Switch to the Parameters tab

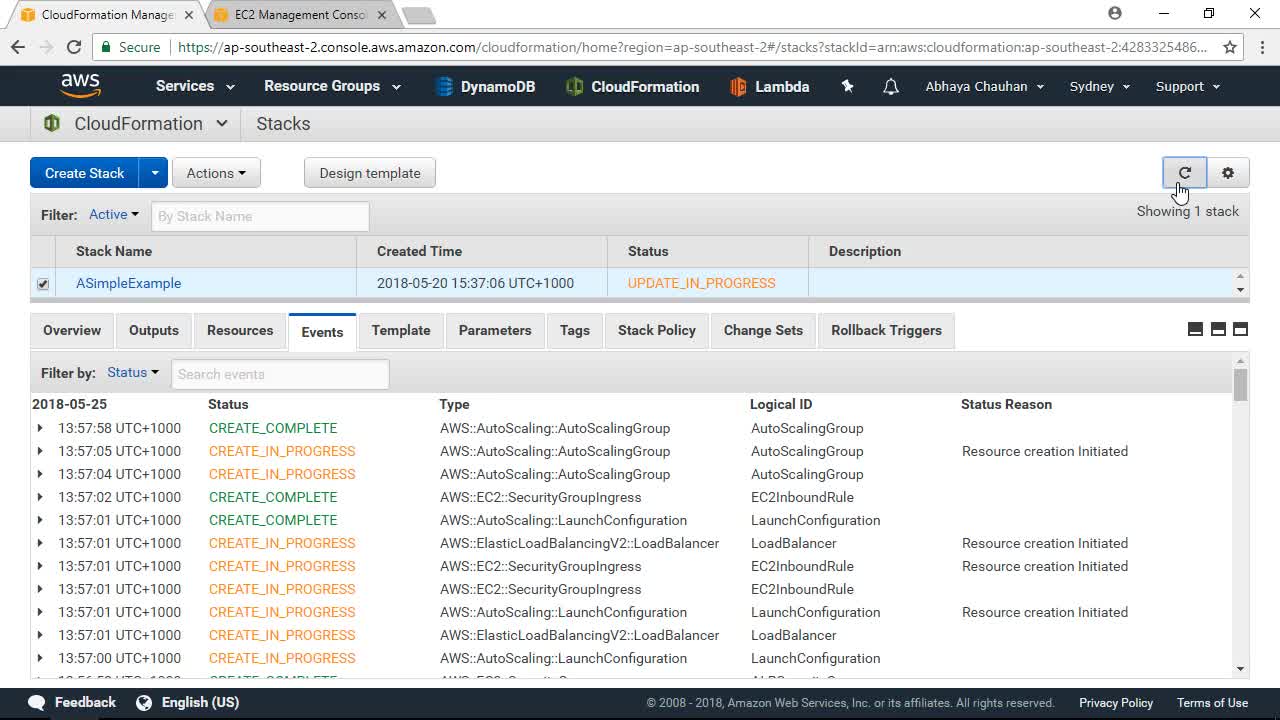click(495, 330)
